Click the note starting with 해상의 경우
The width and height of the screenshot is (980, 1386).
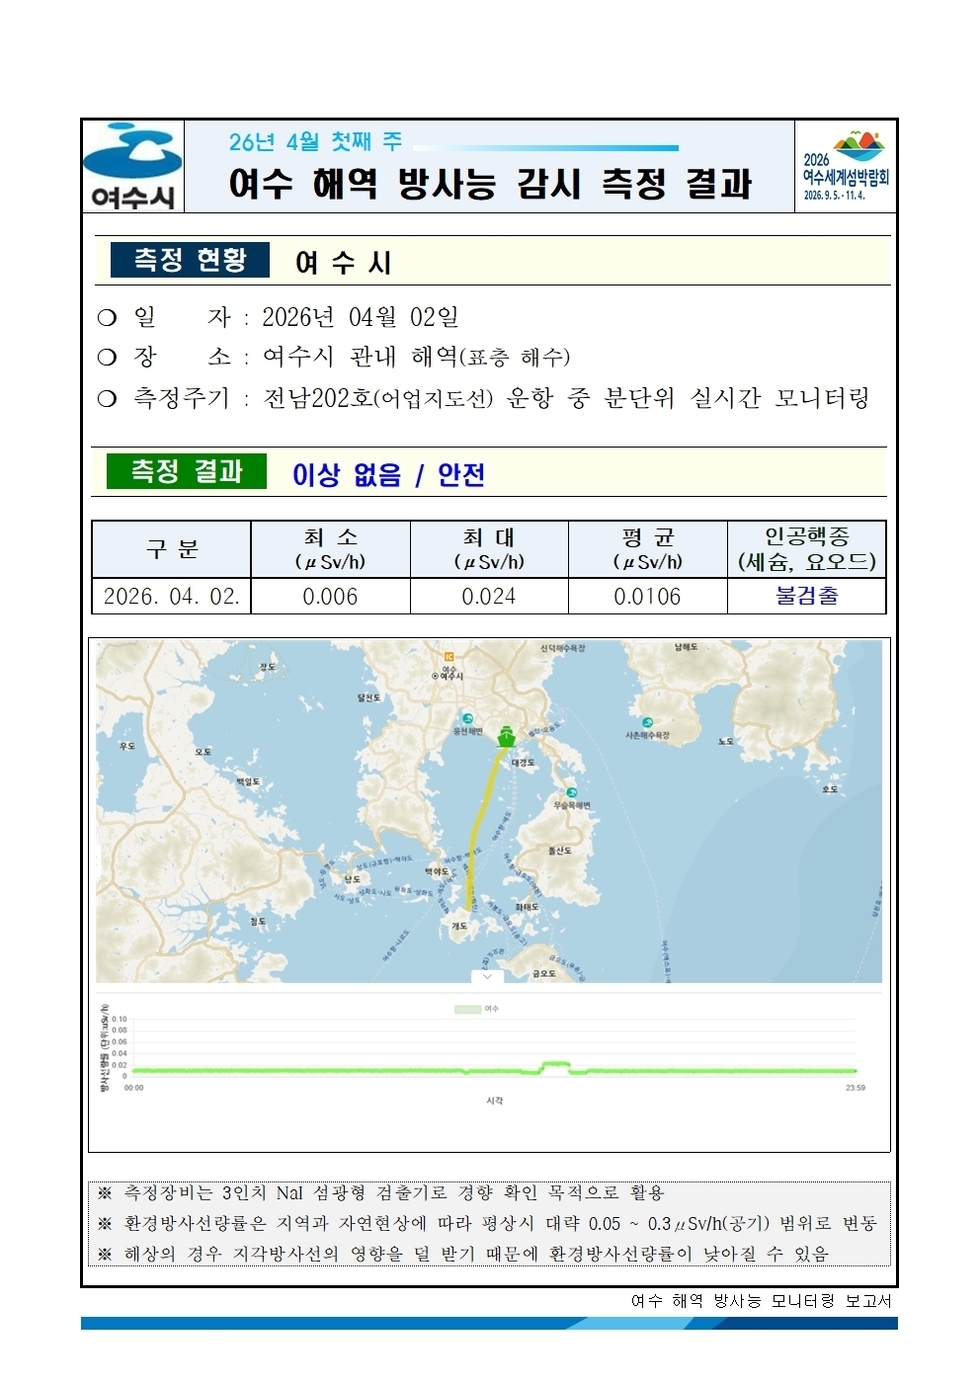tap(462, 1254)
